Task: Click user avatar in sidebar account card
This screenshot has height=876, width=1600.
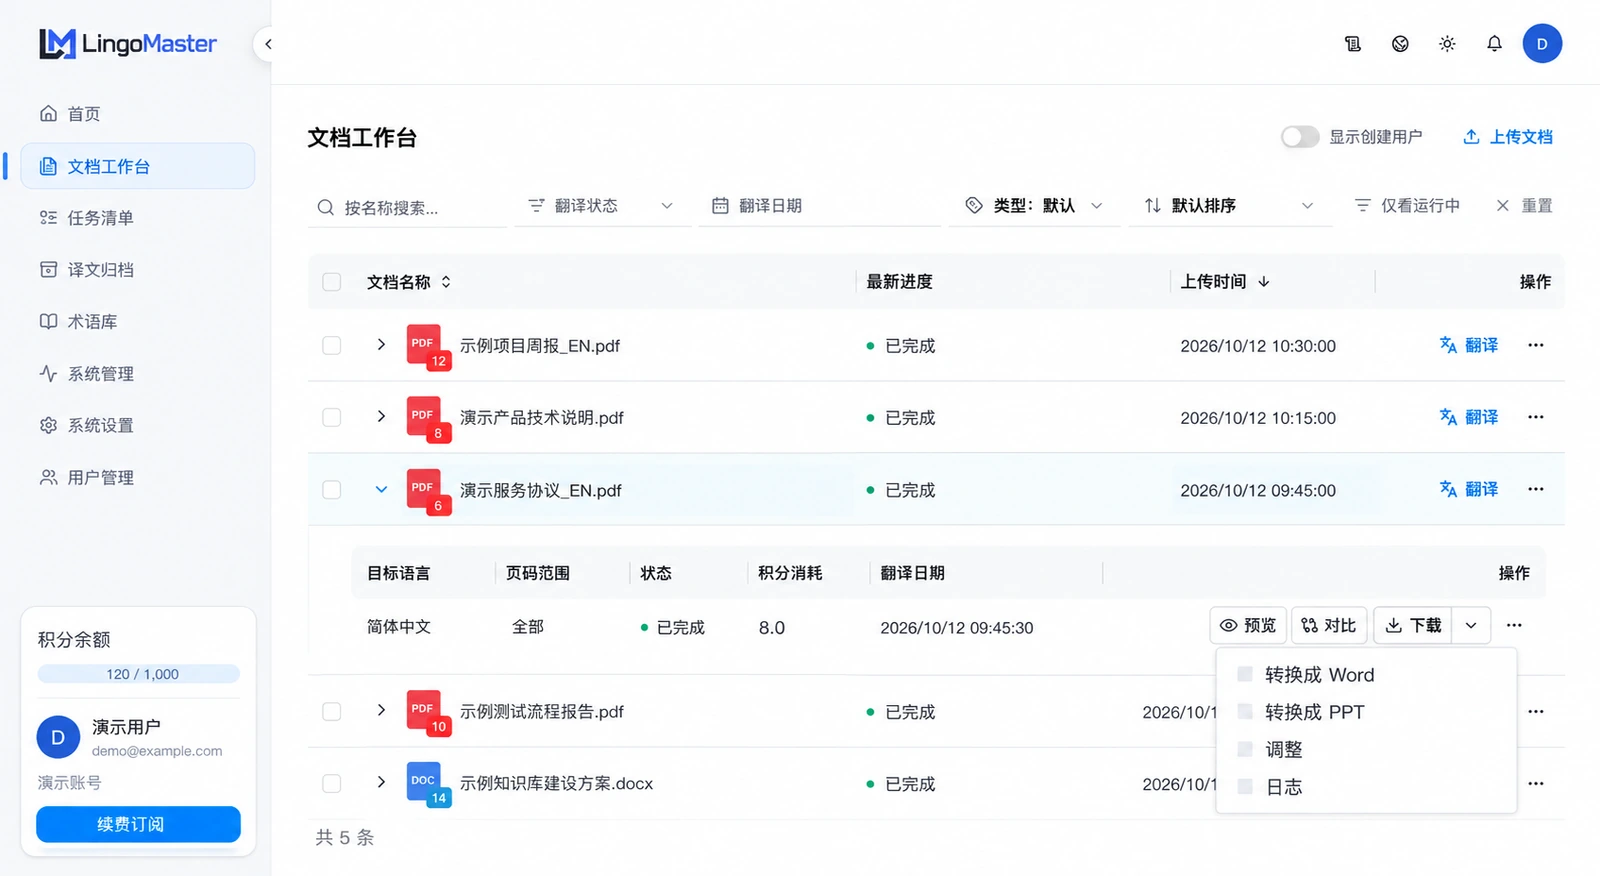Action: 58,737
